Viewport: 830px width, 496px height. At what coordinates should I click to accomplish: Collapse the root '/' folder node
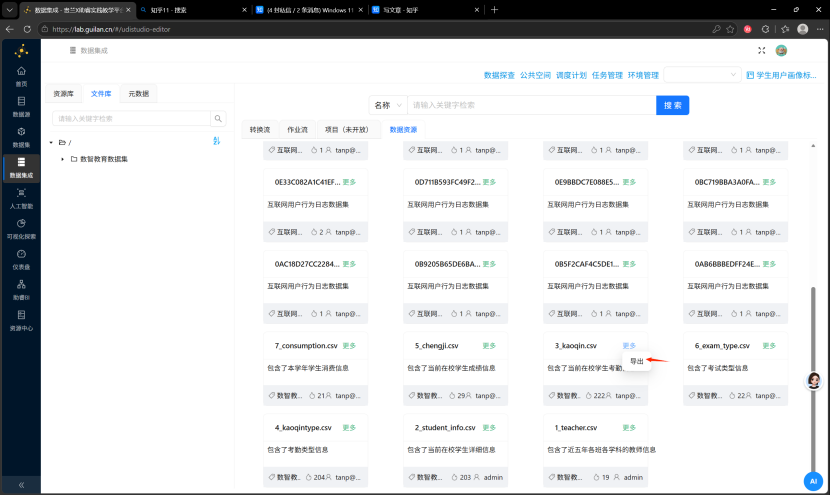51,142
